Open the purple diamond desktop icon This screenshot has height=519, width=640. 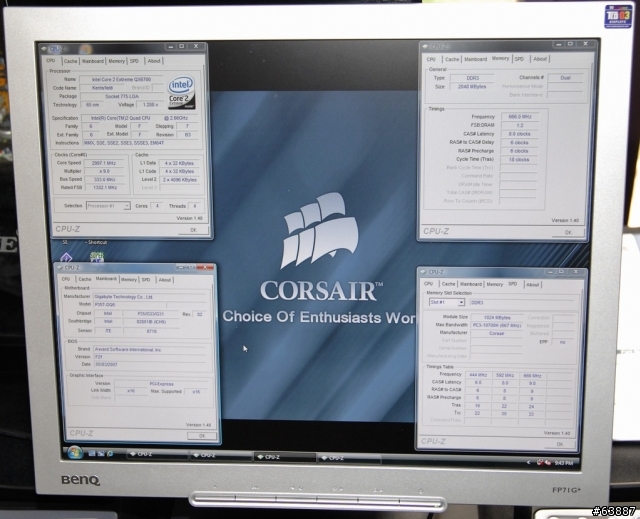(66, 258)
